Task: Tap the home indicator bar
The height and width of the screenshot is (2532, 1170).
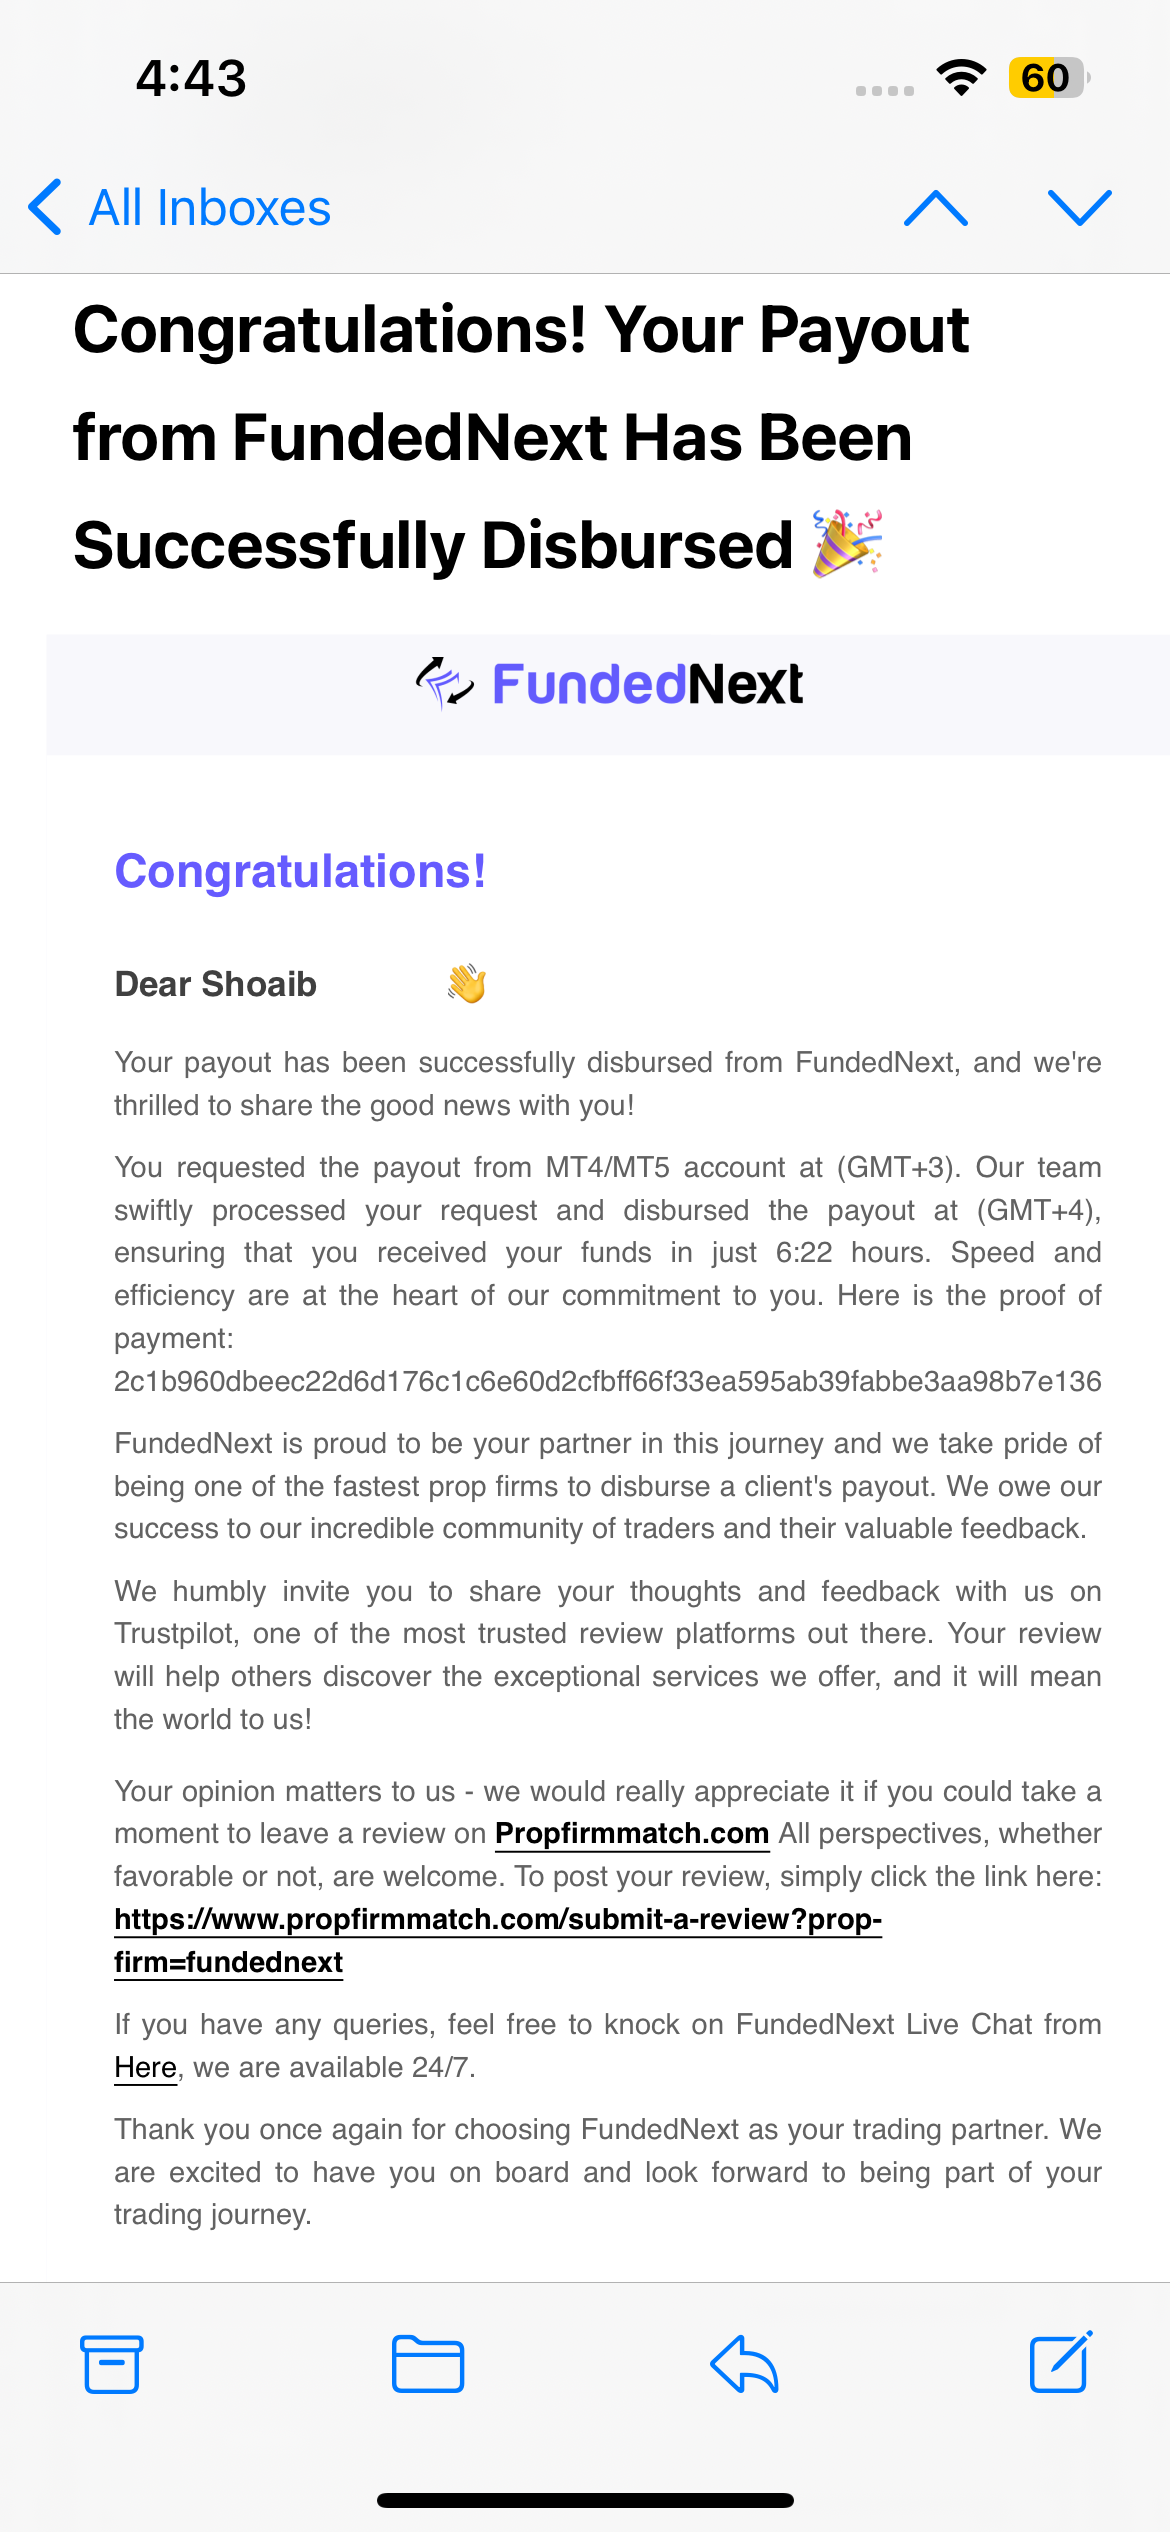Action: pos(585,2500)
